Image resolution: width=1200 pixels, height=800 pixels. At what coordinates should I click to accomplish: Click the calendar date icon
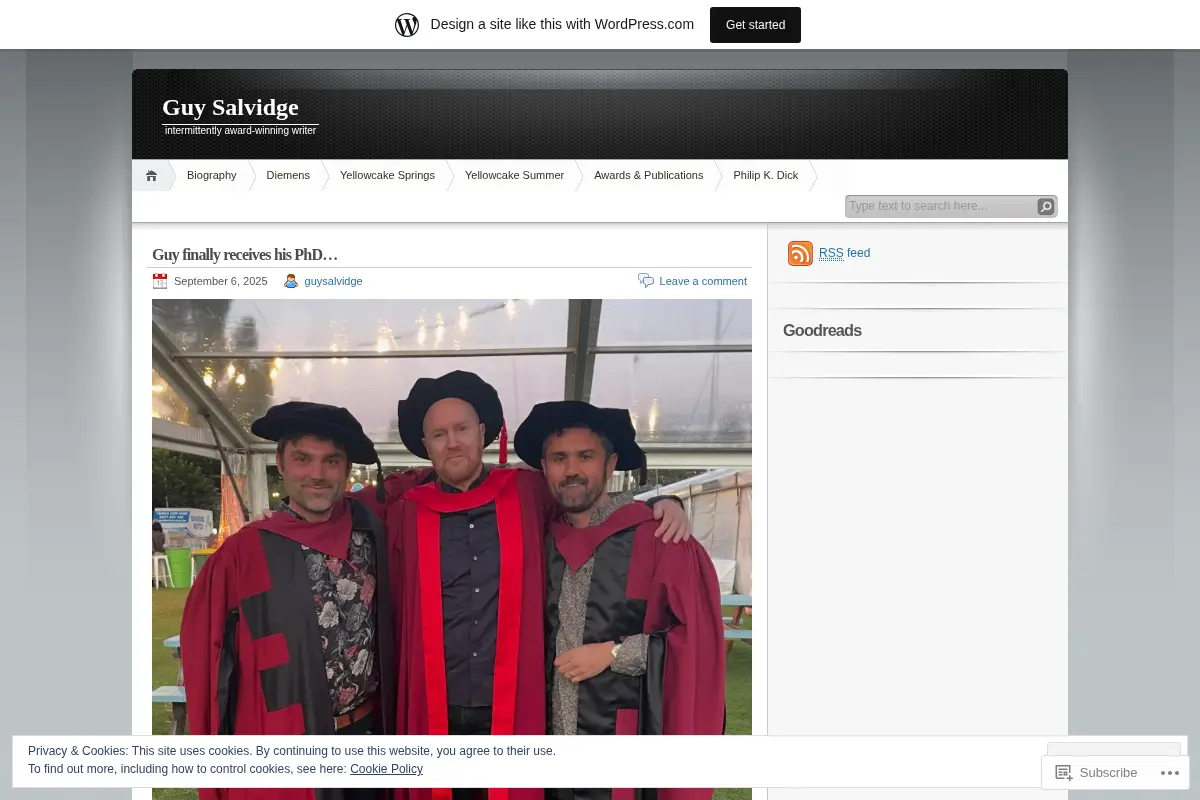160,281
